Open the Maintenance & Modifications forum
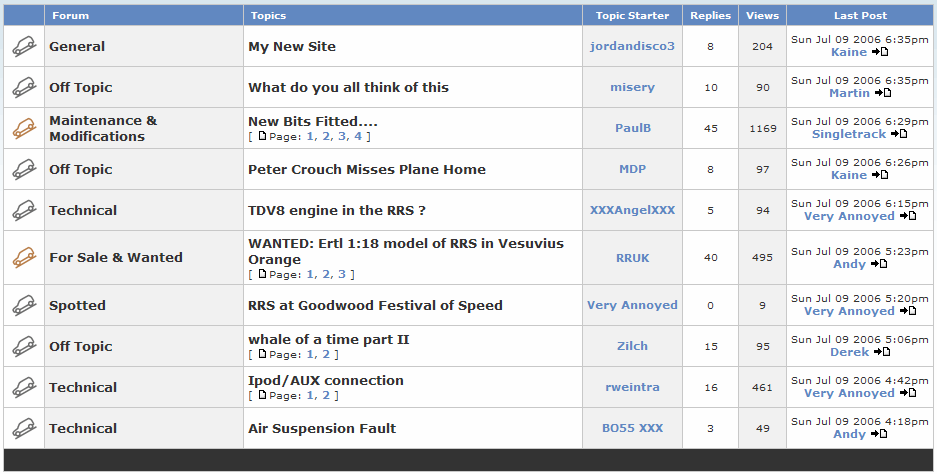The height and width of the screenshot is (474, 937). tap(103, 129)
